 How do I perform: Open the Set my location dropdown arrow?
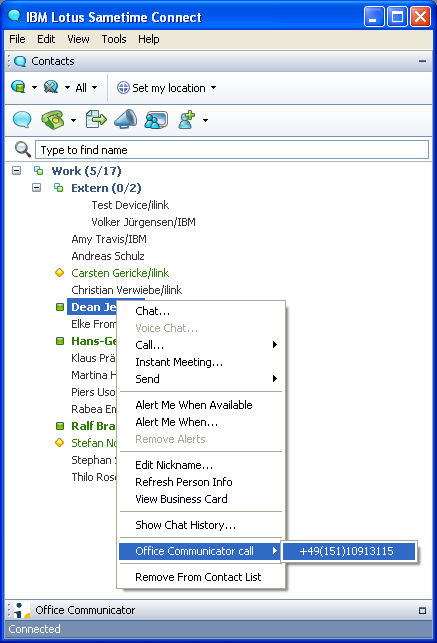click(213, 88)
